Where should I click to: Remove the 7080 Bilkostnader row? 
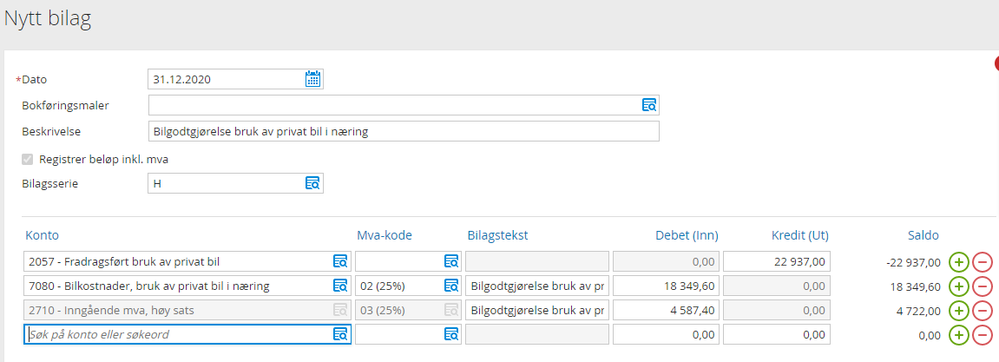click(982, 286)
